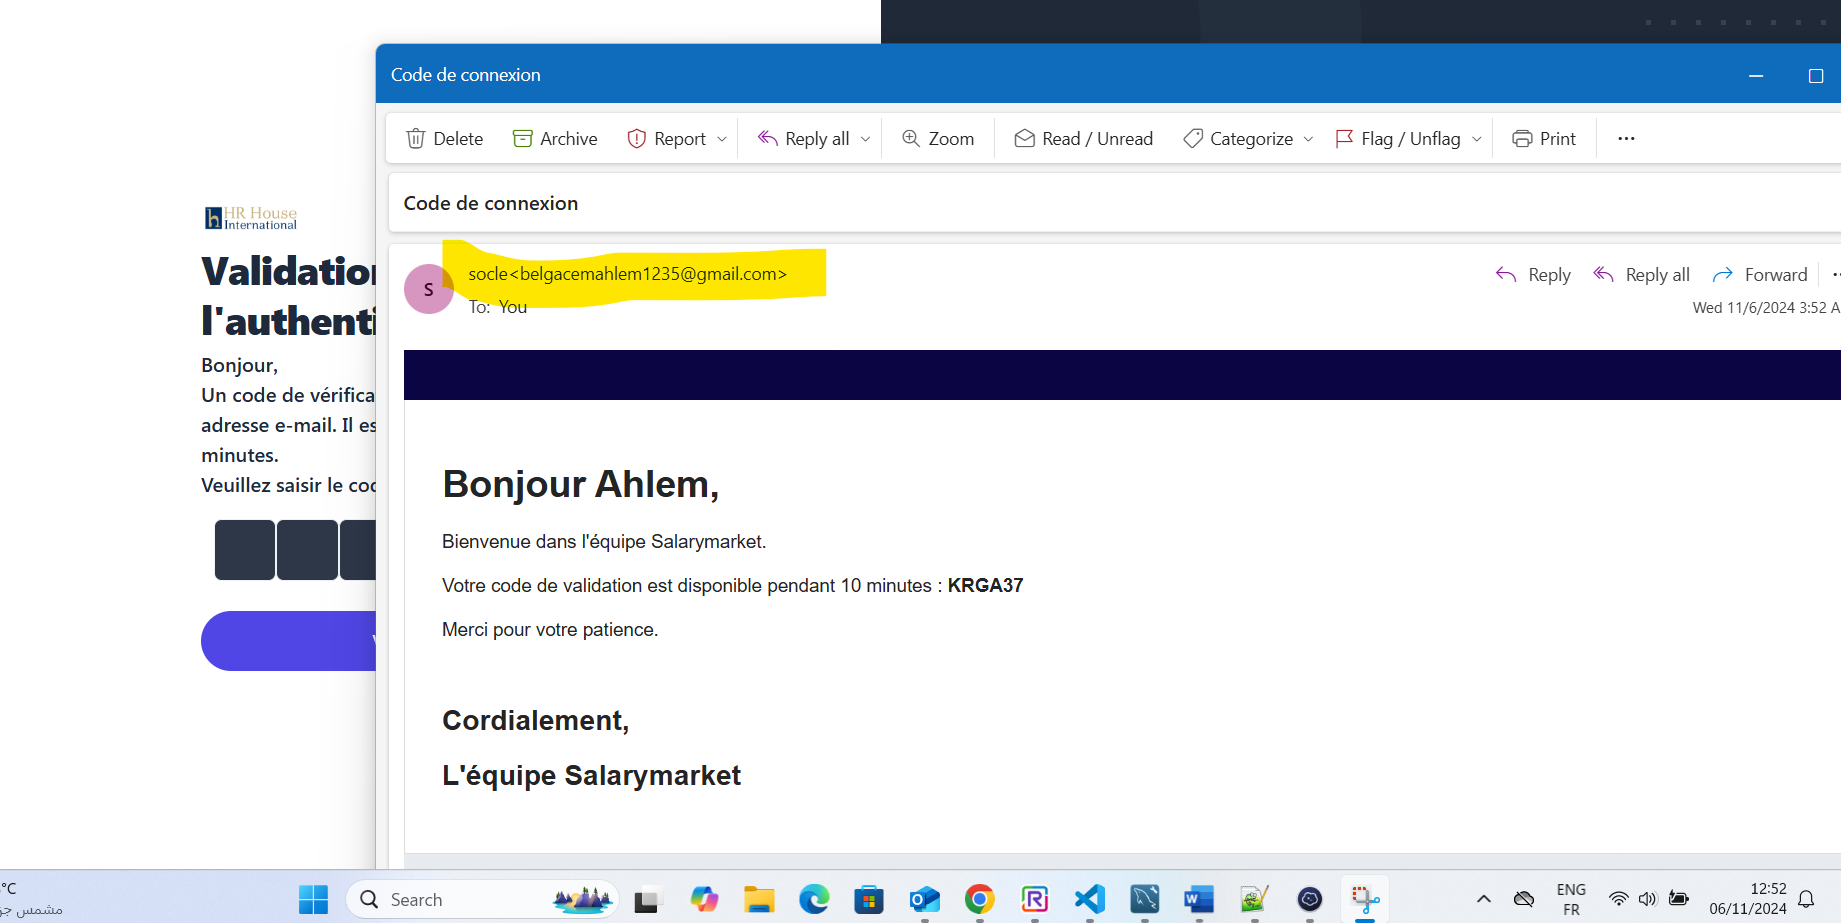Expand the Report dropdown arrow
Screen dimensions: 1841x923
tap(722, 139)
